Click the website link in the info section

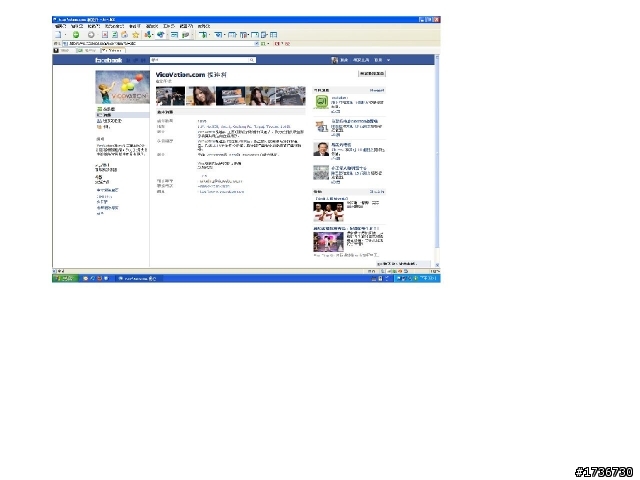click(221, 191)
